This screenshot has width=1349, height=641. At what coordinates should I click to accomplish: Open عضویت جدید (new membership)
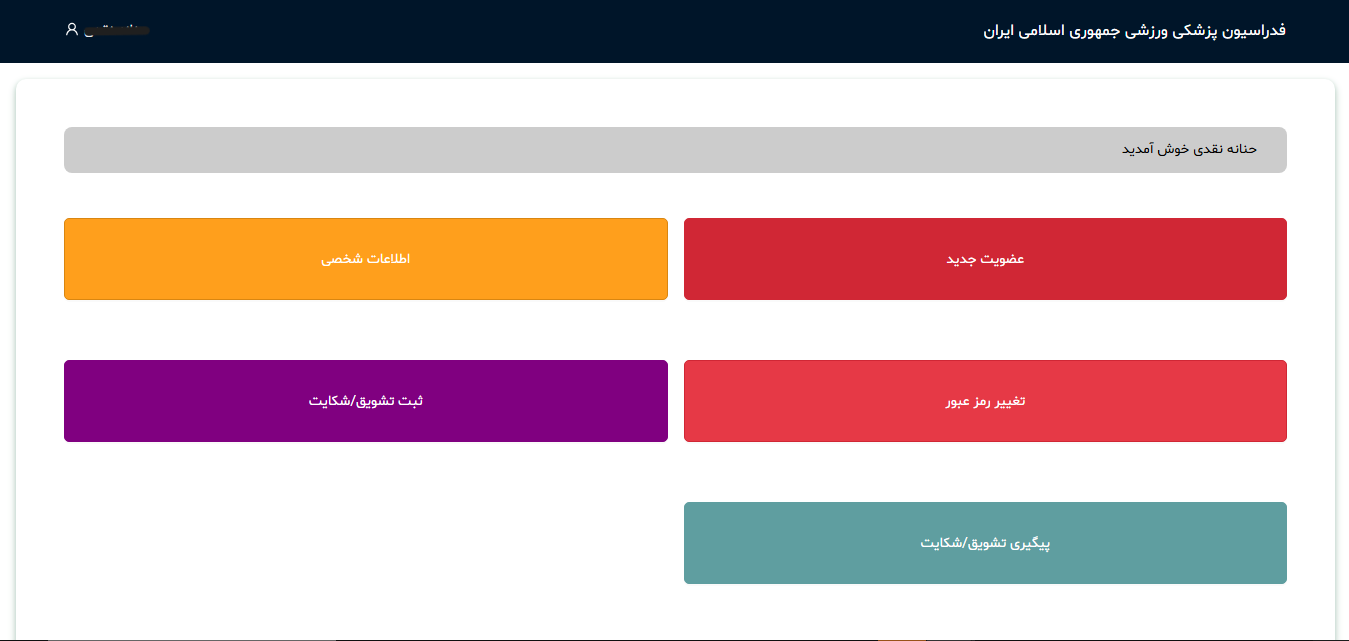(985, 259)
